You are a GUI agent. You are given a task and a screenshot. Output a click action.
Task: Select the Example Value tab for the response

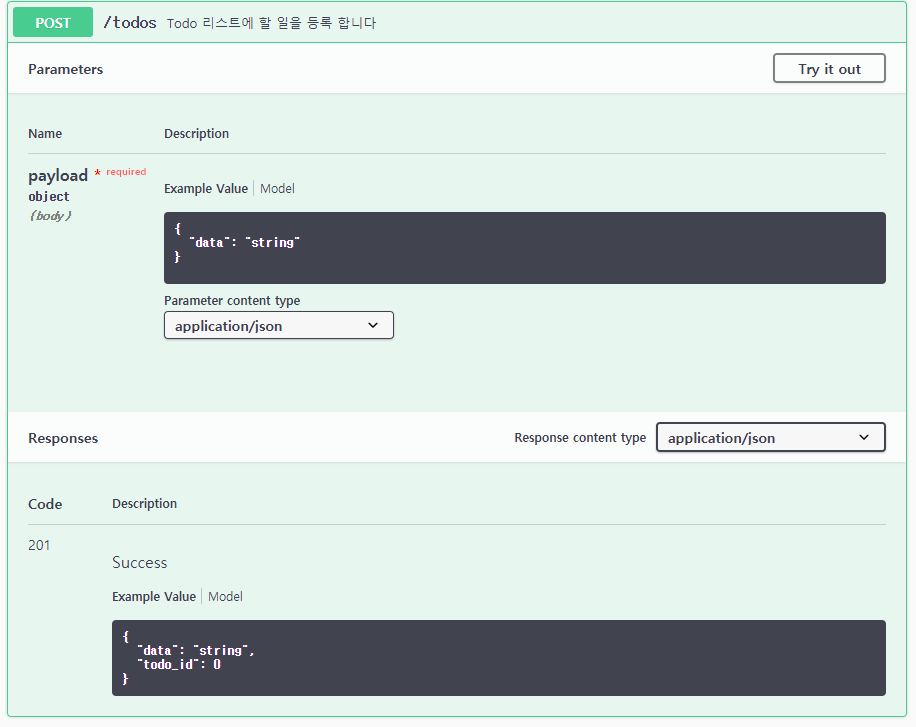click(x=153, y=596)
